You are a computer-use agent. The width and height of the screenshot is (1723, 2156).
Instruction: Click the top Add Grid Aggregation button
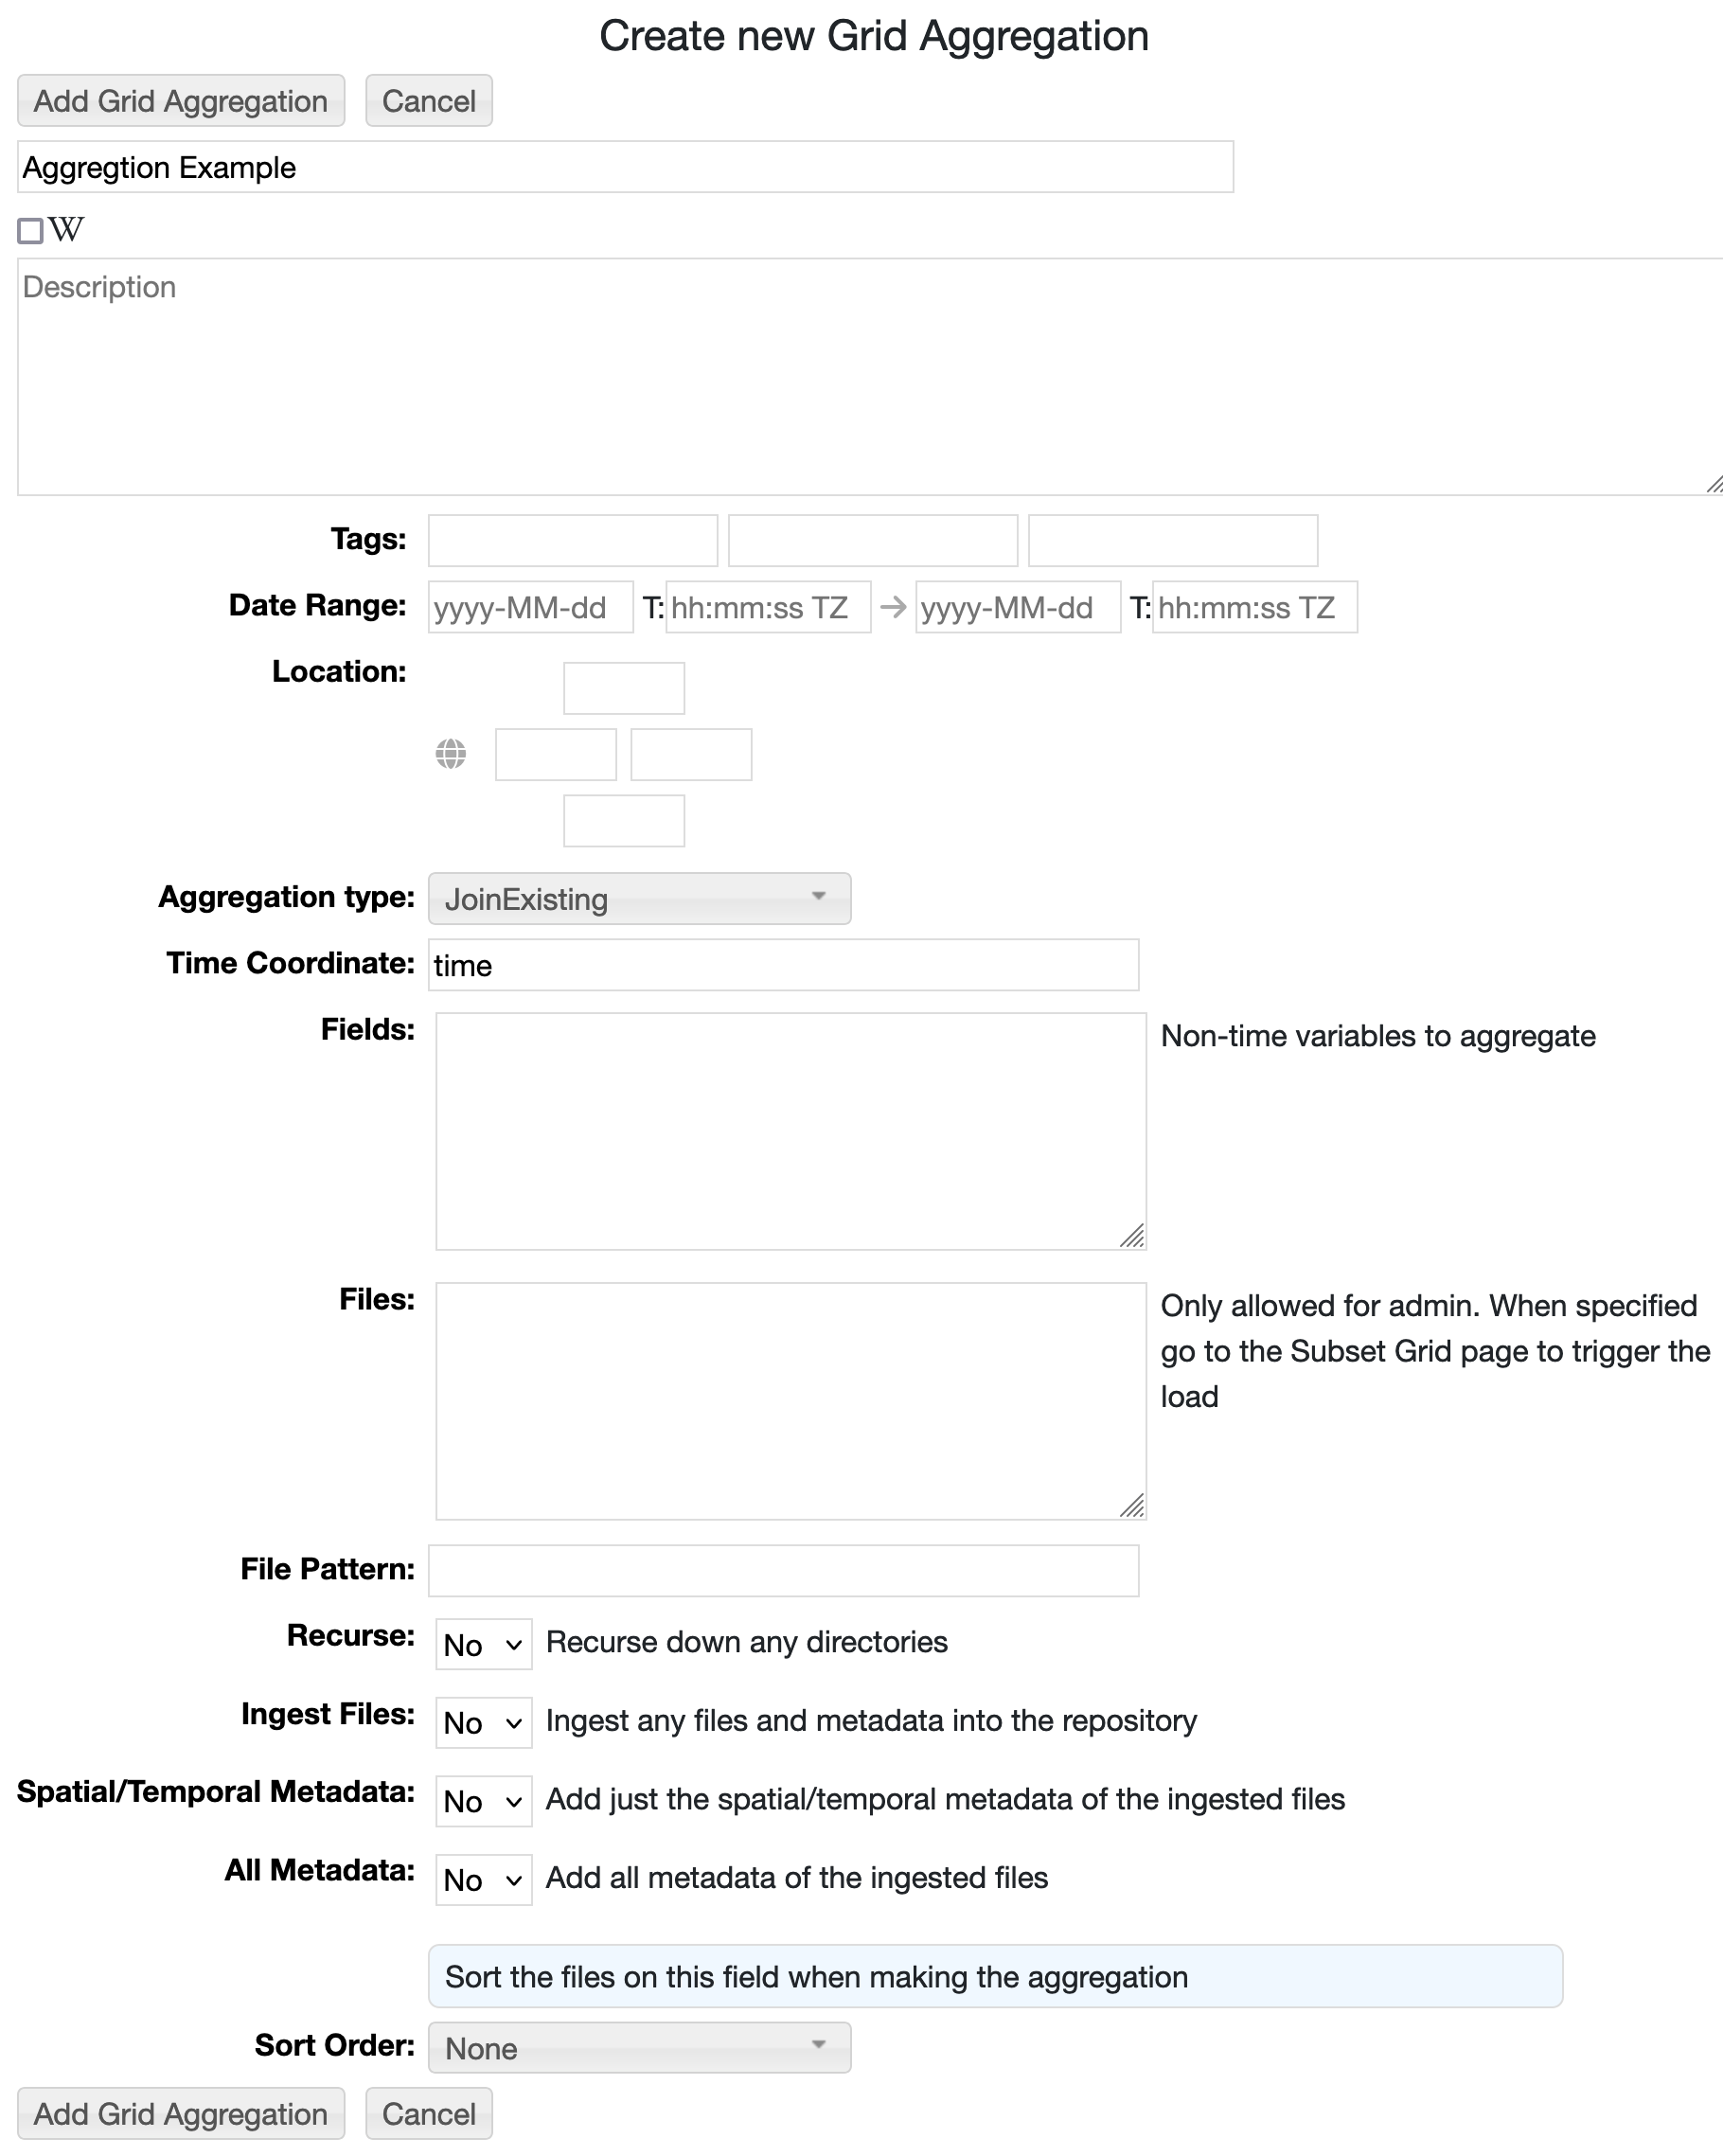(x=181, y=101)
